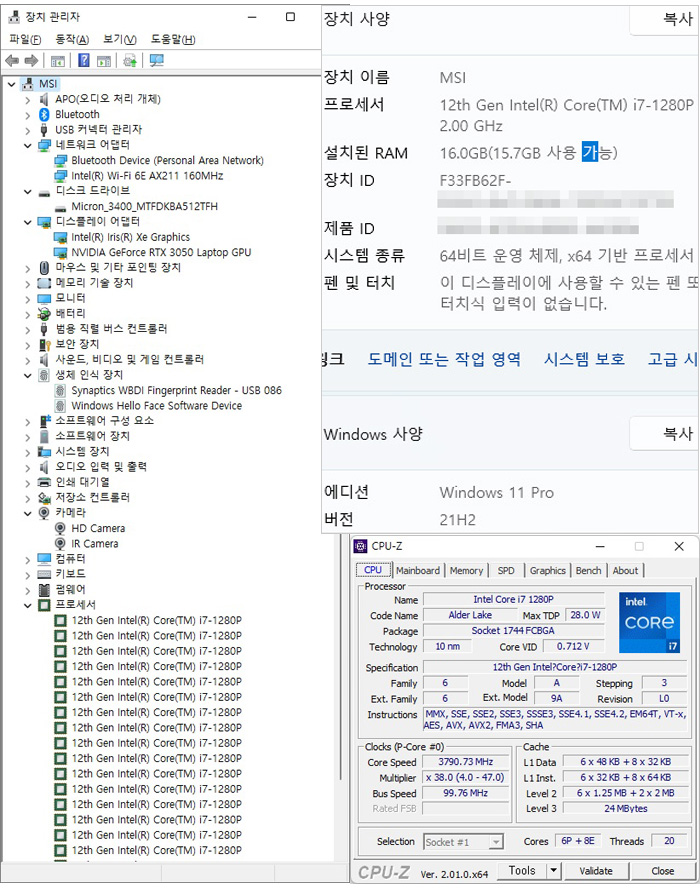700x888 pixels.
Task: Select the Bluetooth category icon
Action: point(44,114)
